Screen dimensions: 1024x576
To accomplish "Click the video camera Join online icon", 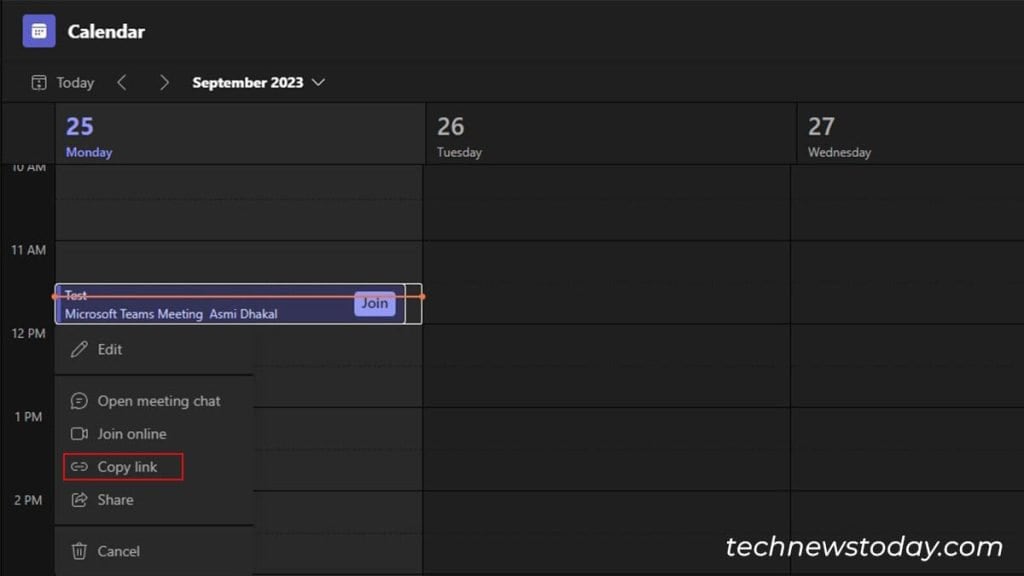I will click(80, 434).
